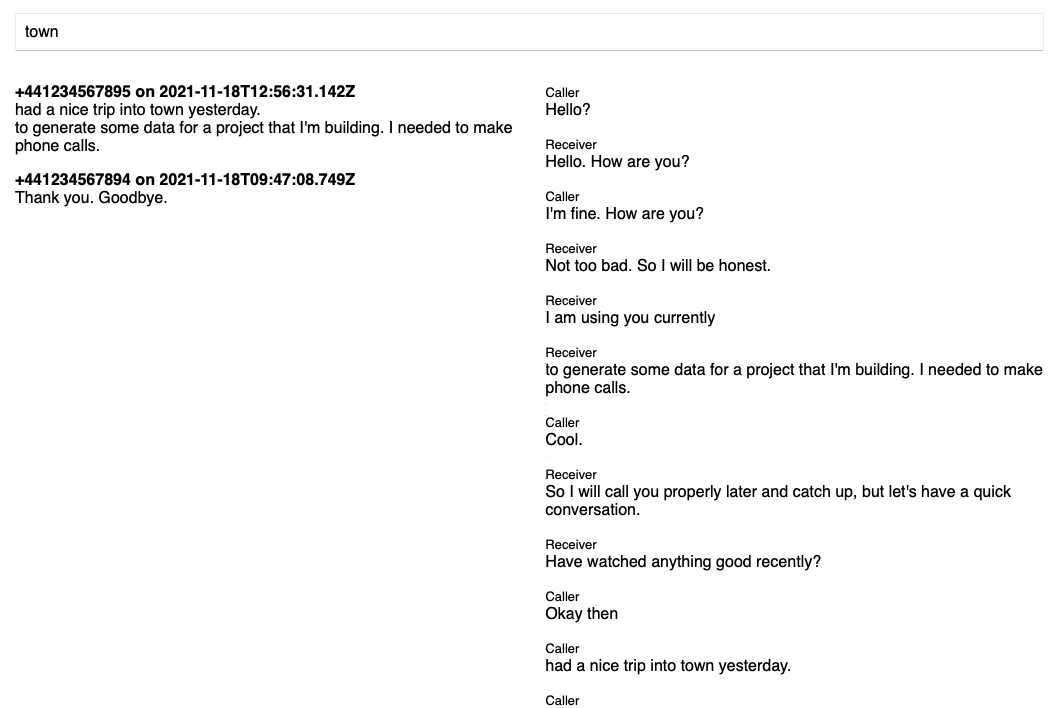Select the 'Okay then' caller line
The image size is (1058, 708).
[582, 614]
